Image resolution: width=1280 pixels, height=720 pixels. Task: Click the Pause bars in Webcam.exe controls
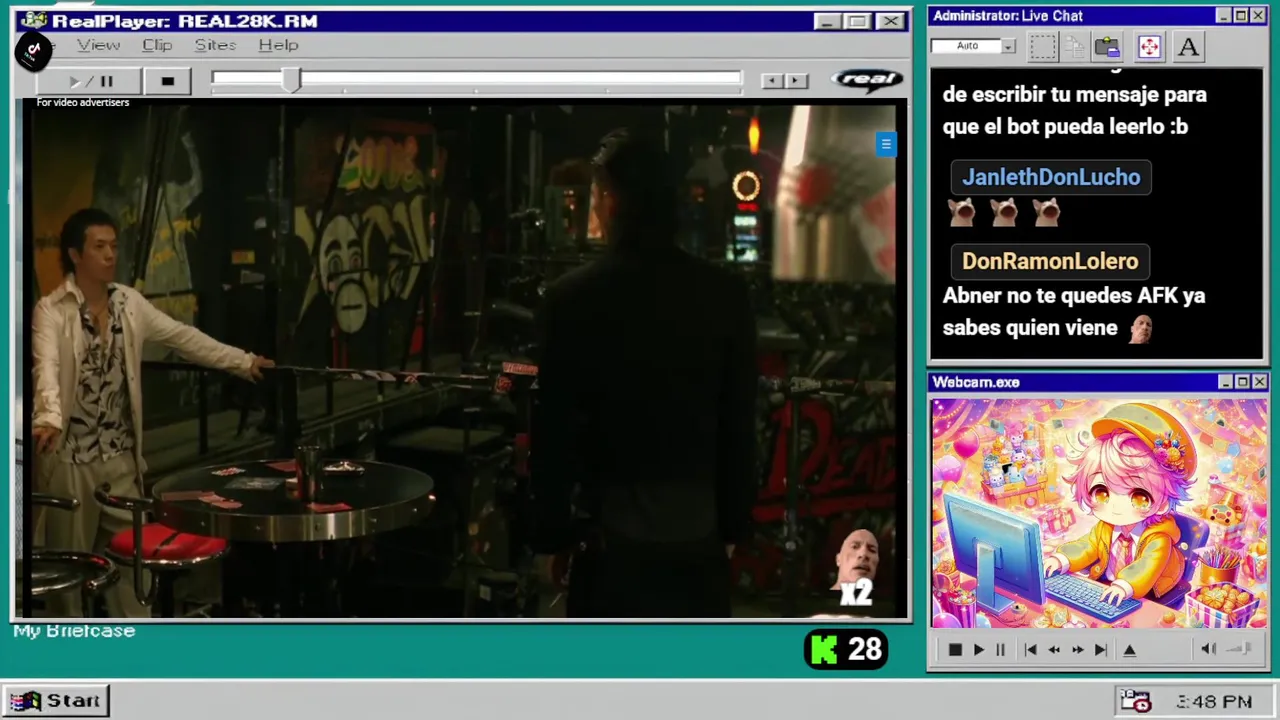1000,650
